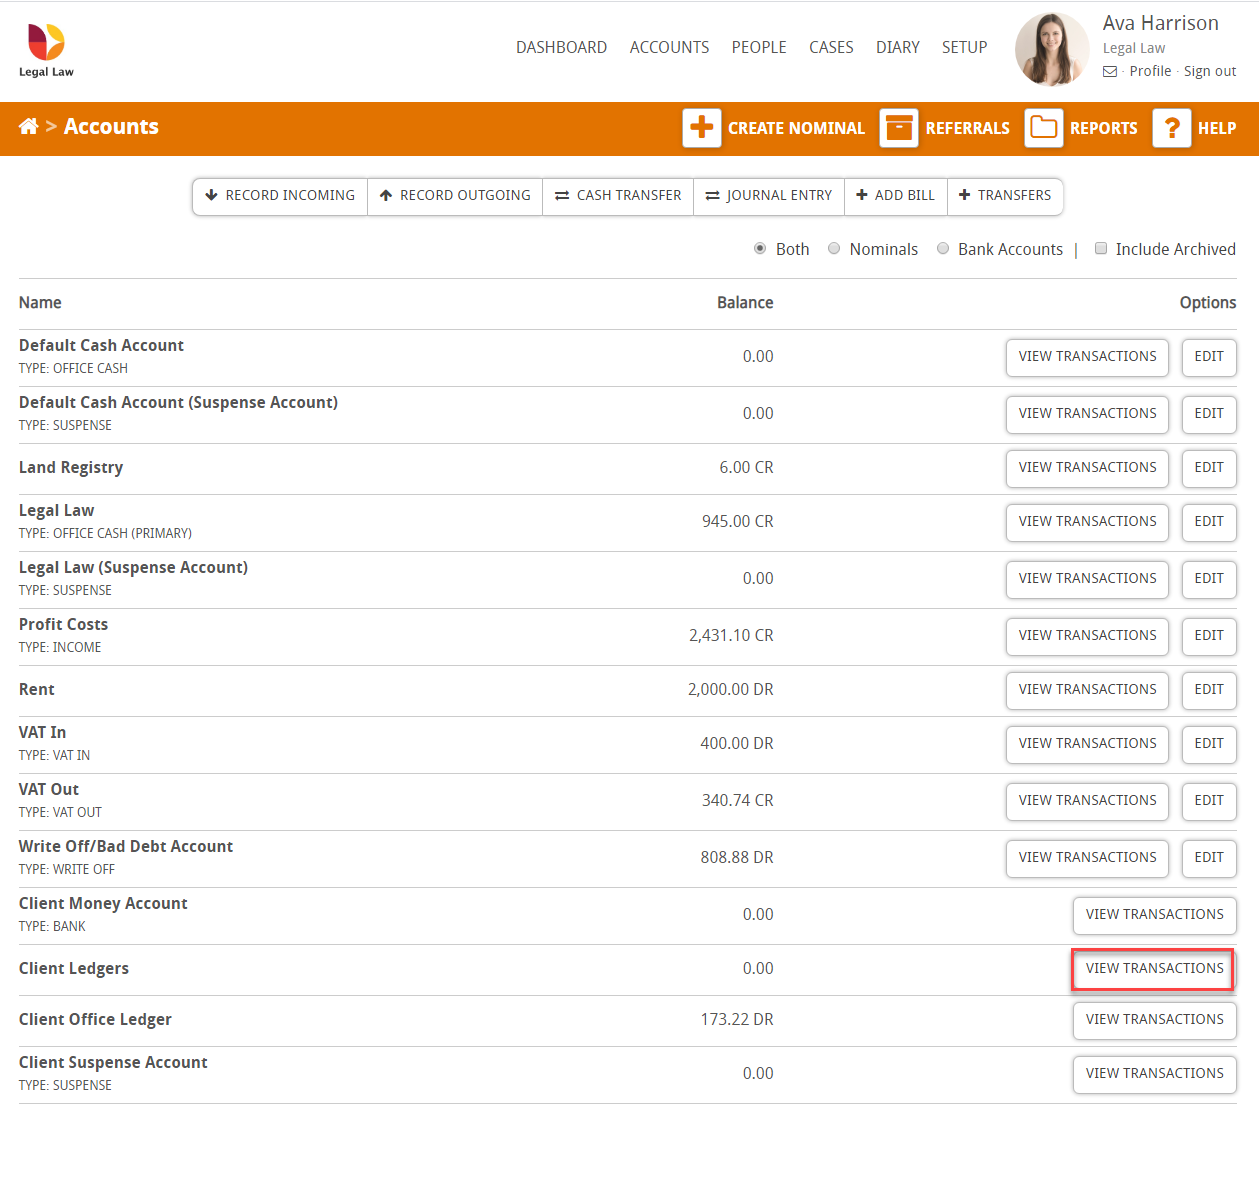Click the Record Incoming down-arrow icon

point(211,195)
